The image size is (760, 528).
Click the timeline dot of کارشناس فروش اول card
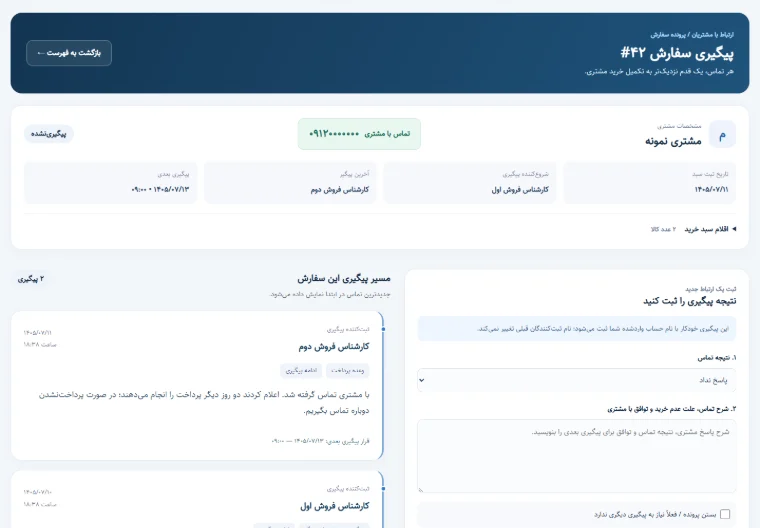tap(383, 489)
